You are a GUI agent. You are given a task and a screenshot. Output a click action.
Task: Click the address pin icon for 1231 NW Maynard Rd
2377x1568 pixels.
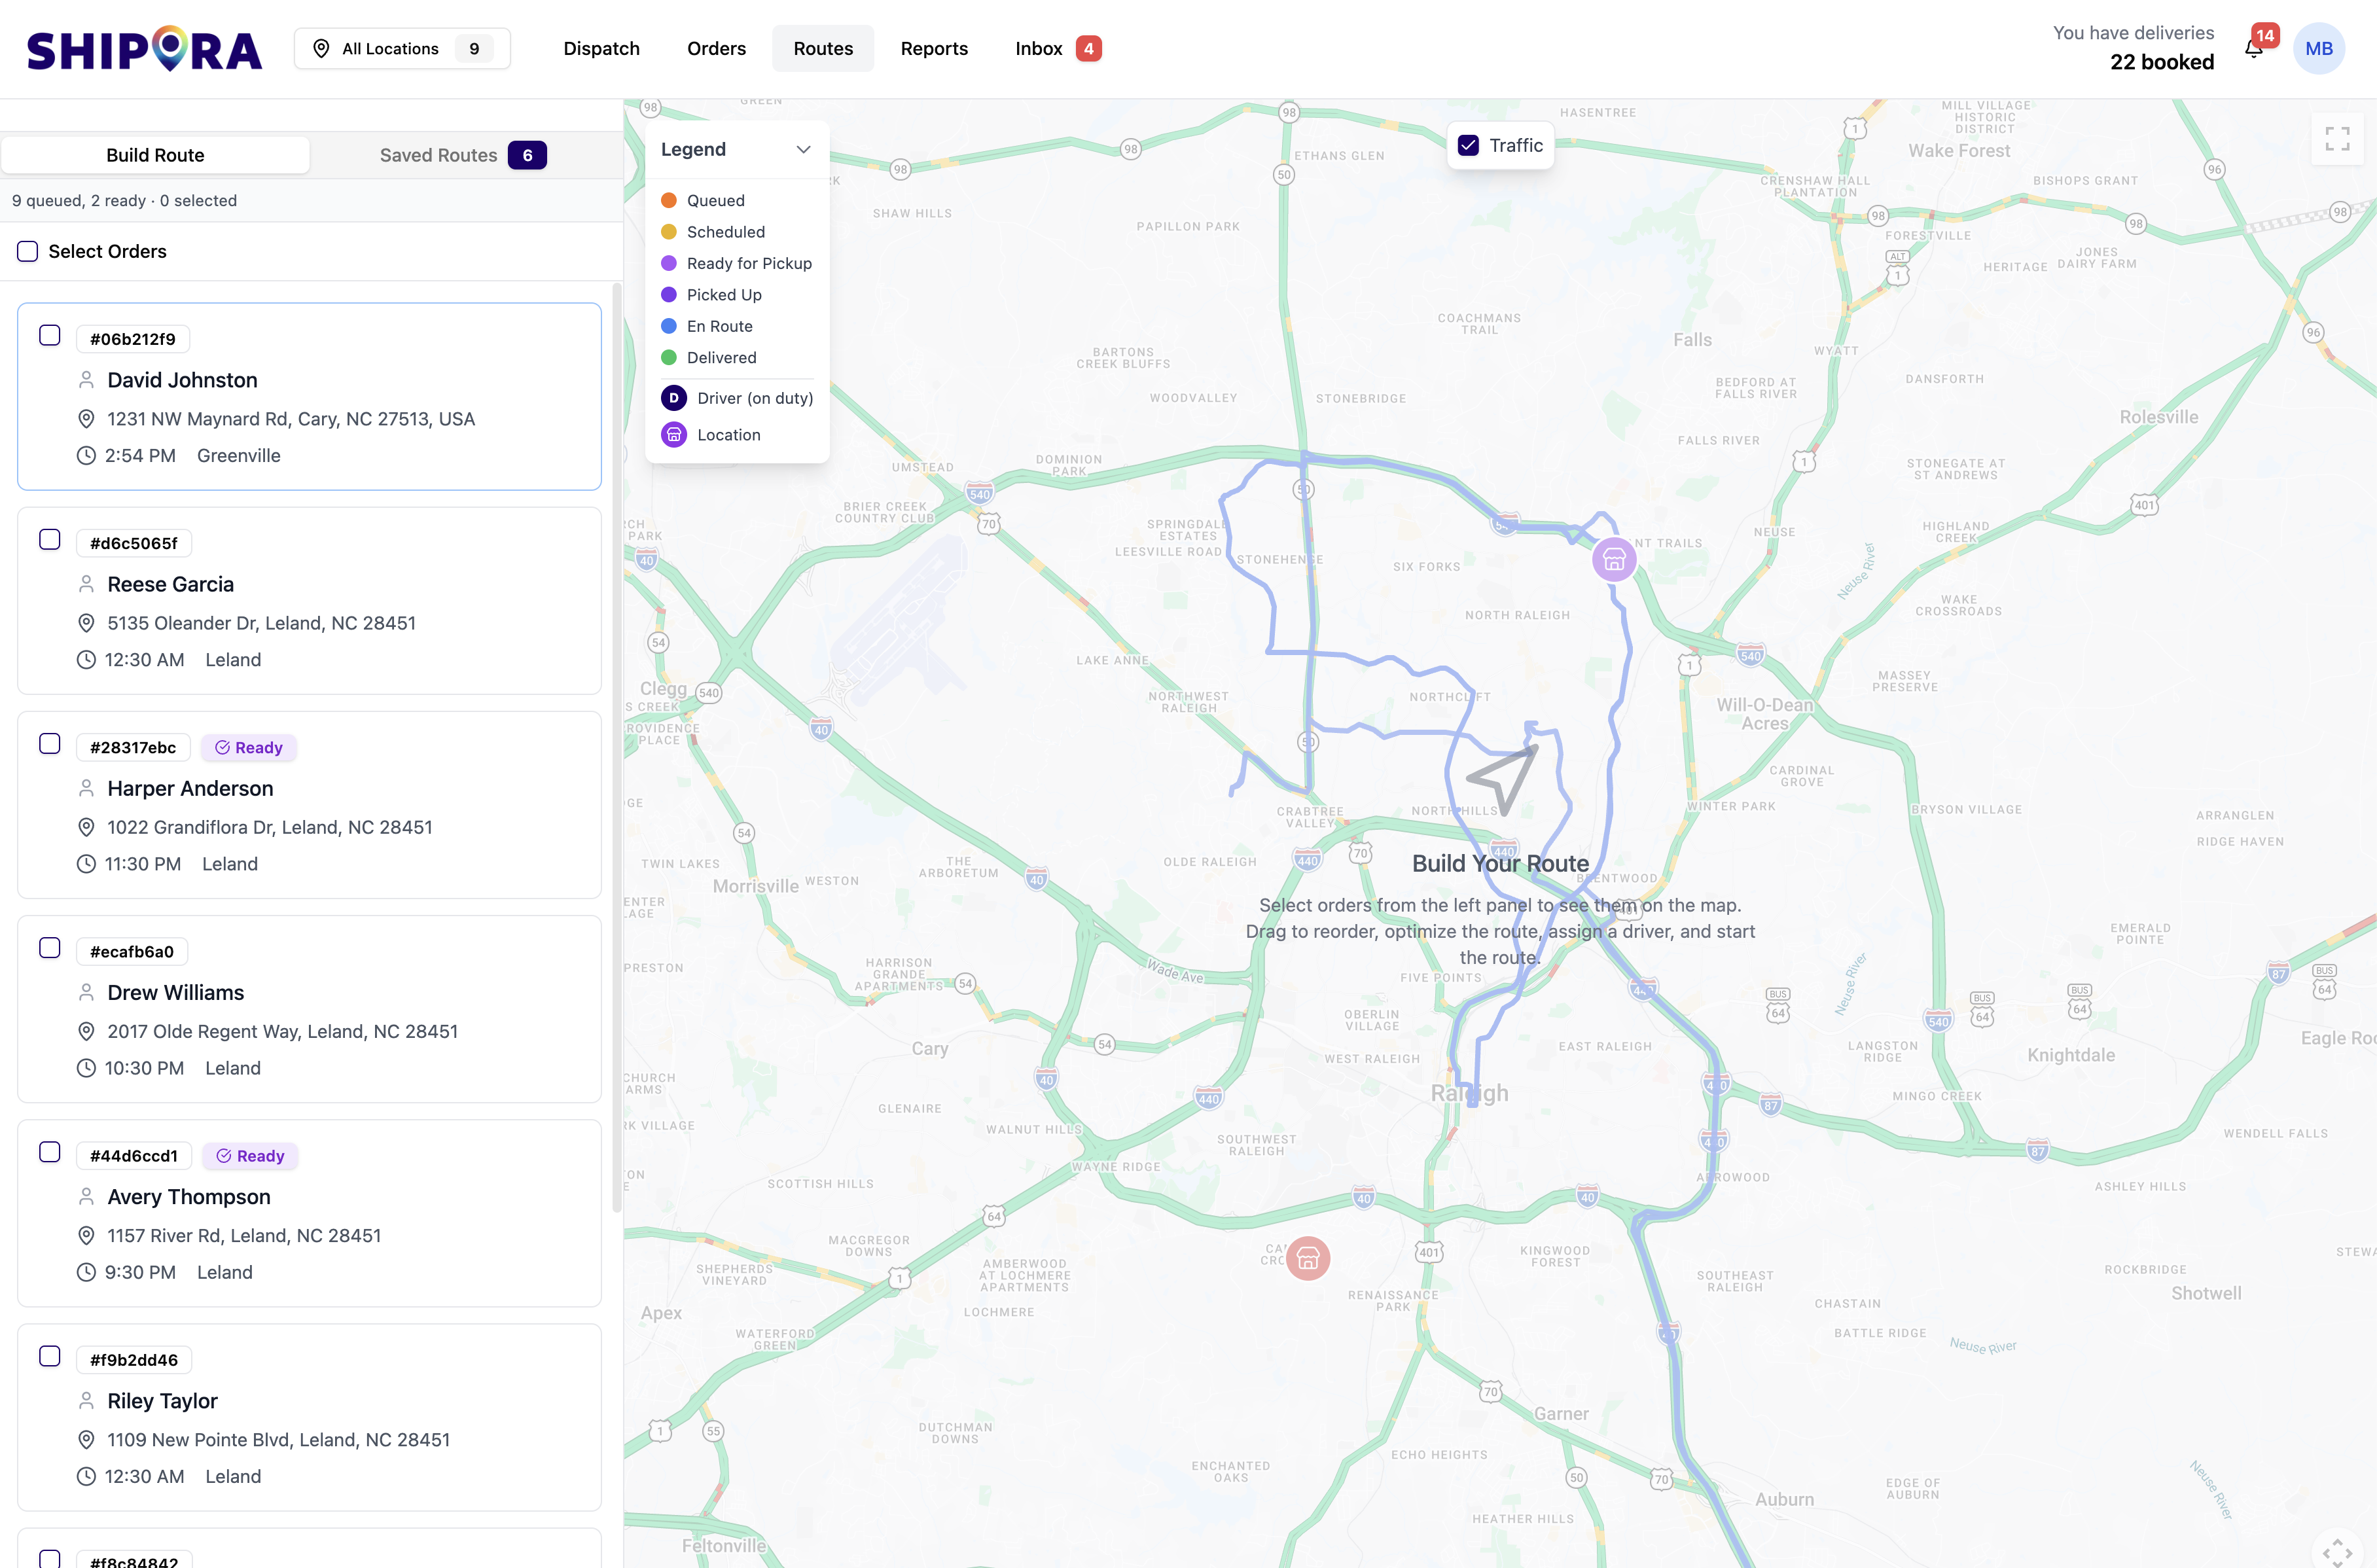[x=86, y=419]
